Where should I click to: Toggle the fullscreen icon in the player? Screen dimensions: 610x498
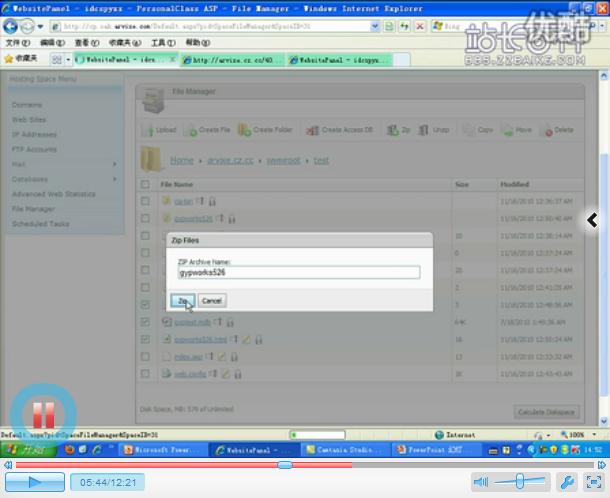coord(593,482)
